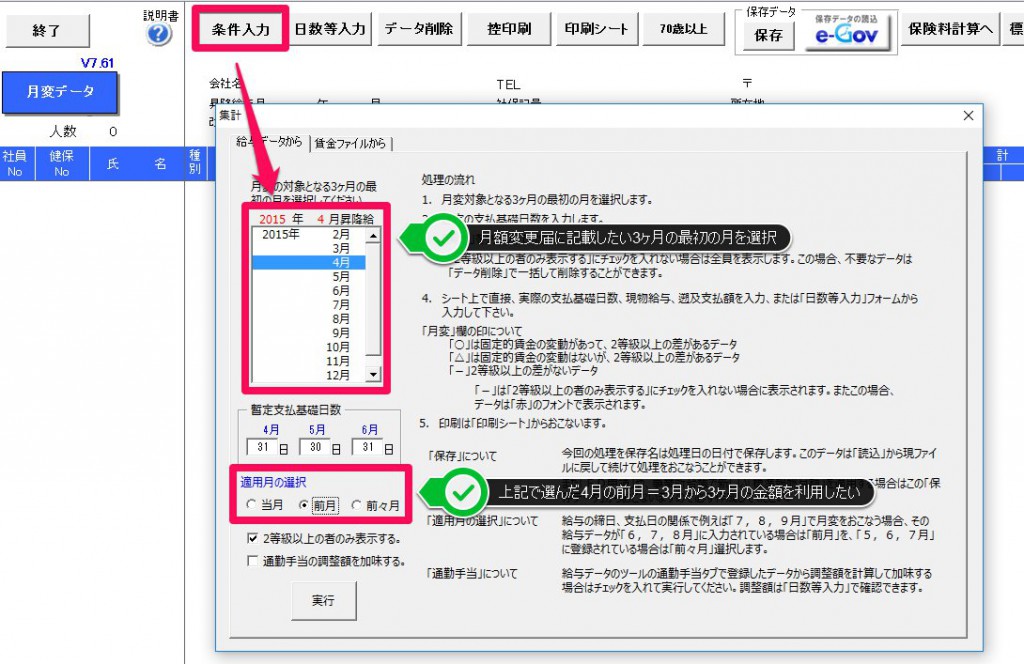Switch to 給与データから tab

pyautogui.click(x=269, y=142)
